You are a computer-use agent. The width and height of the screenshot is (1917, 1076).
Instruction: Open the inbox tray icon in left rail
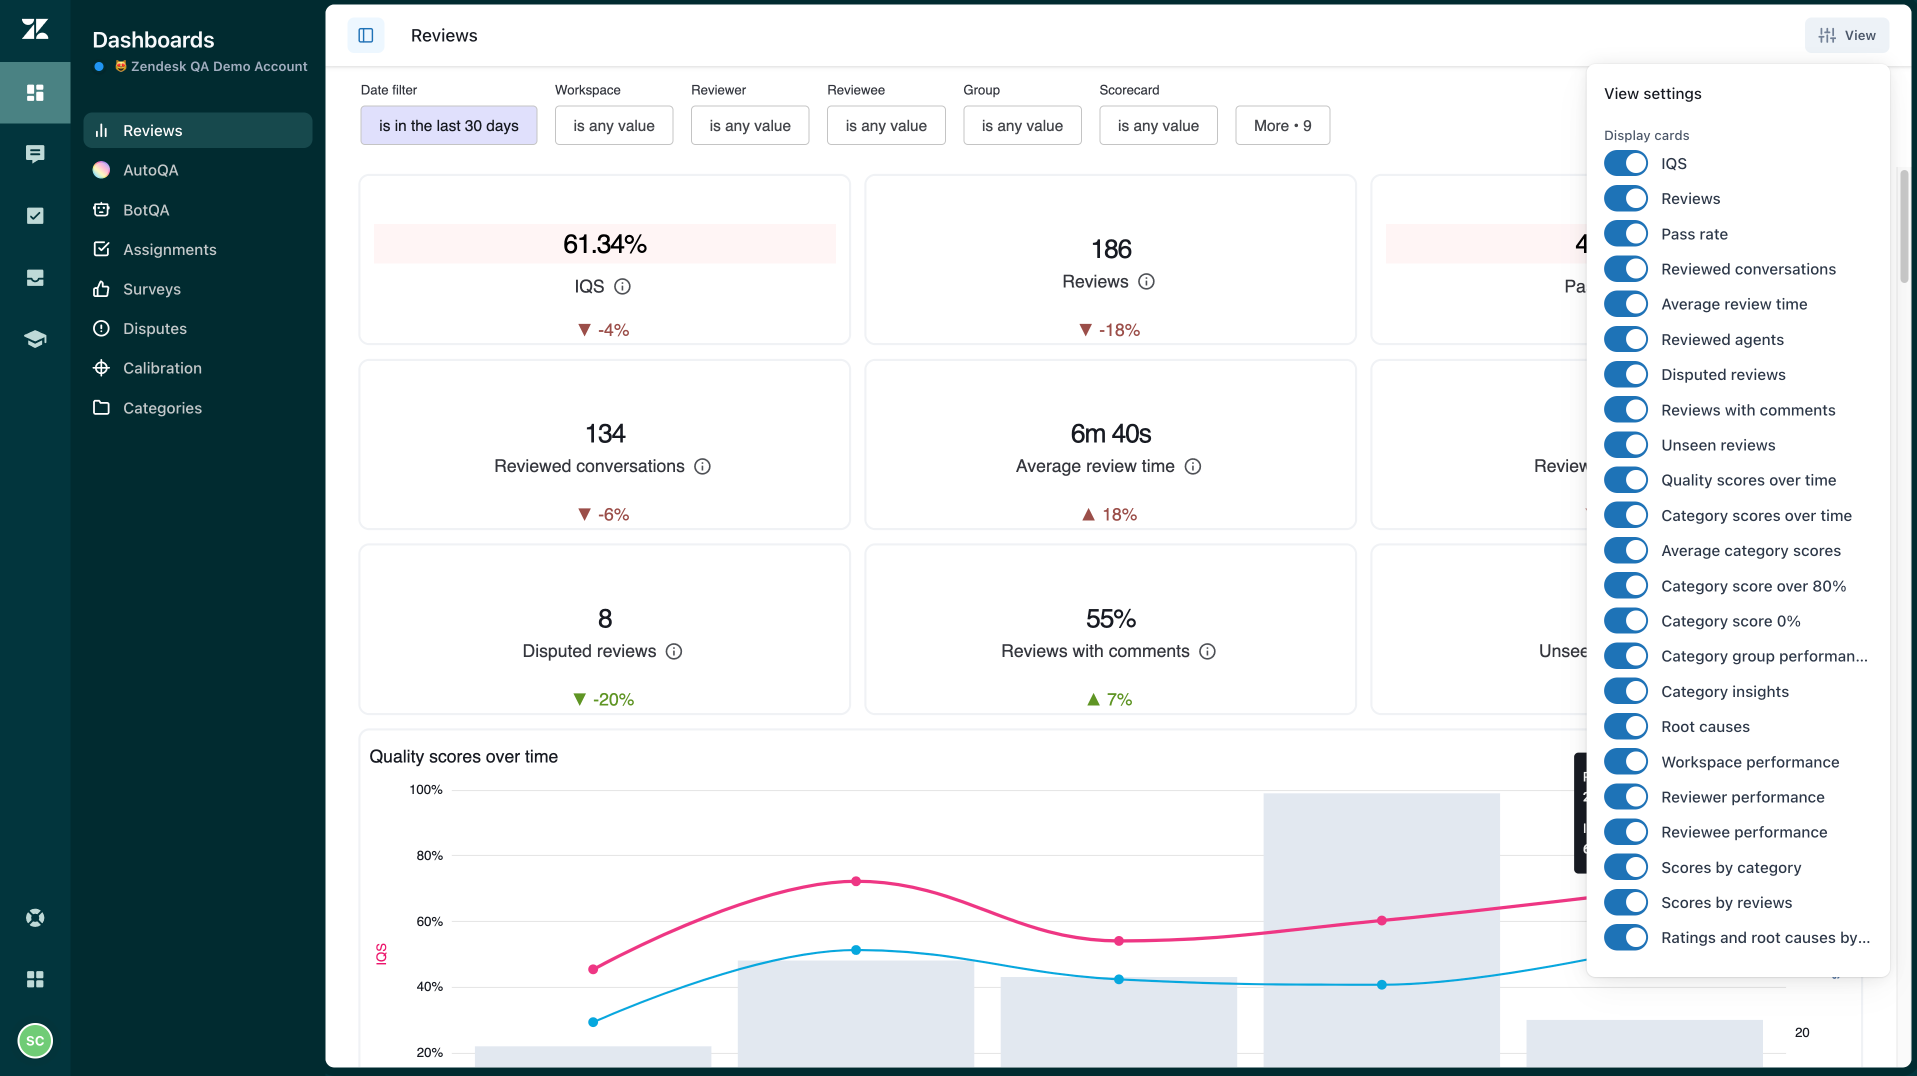[35, 278]
